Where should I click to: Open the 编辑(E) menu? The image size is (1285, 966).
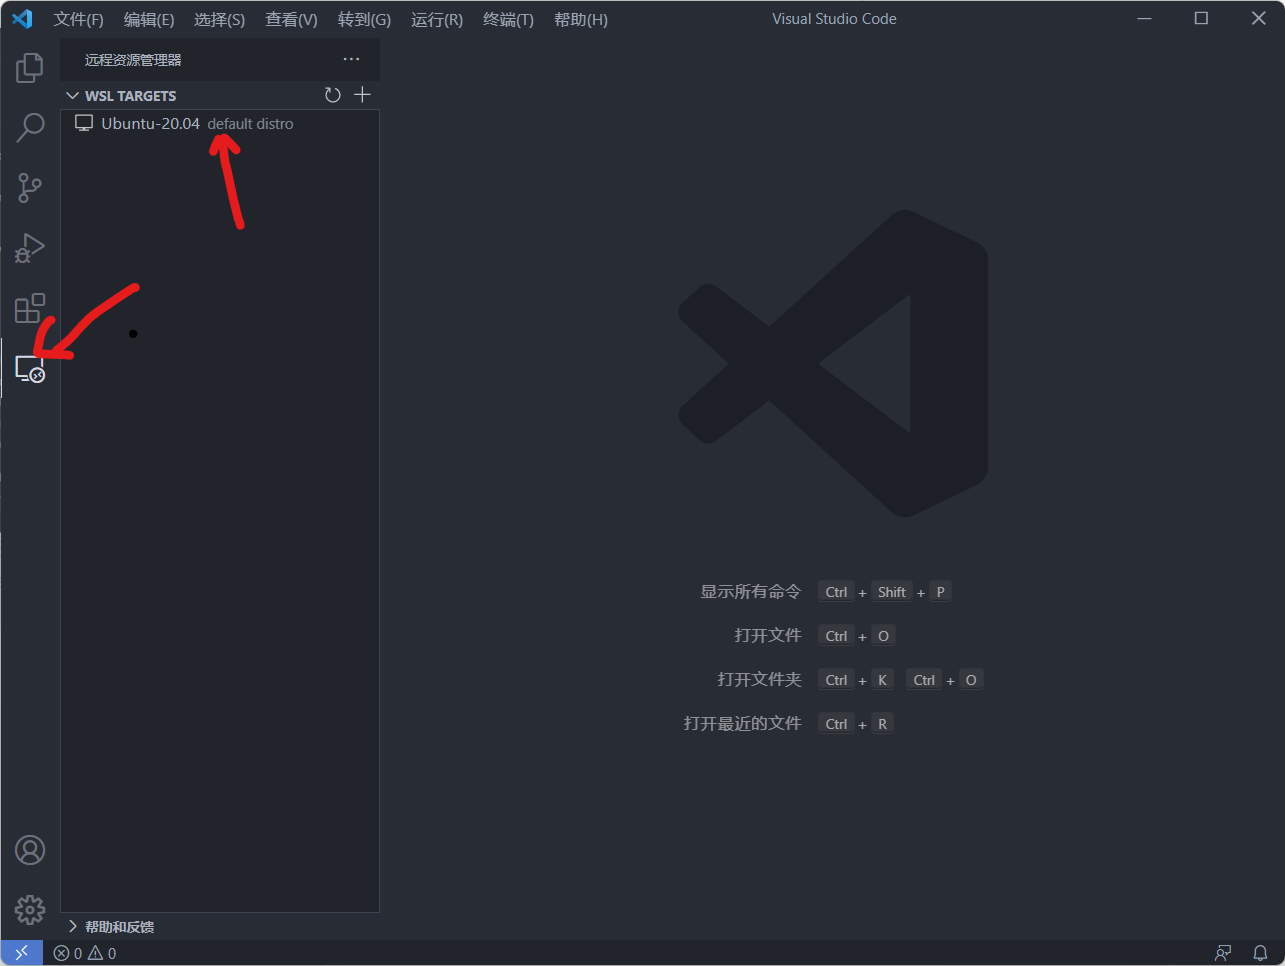[149, 19]
